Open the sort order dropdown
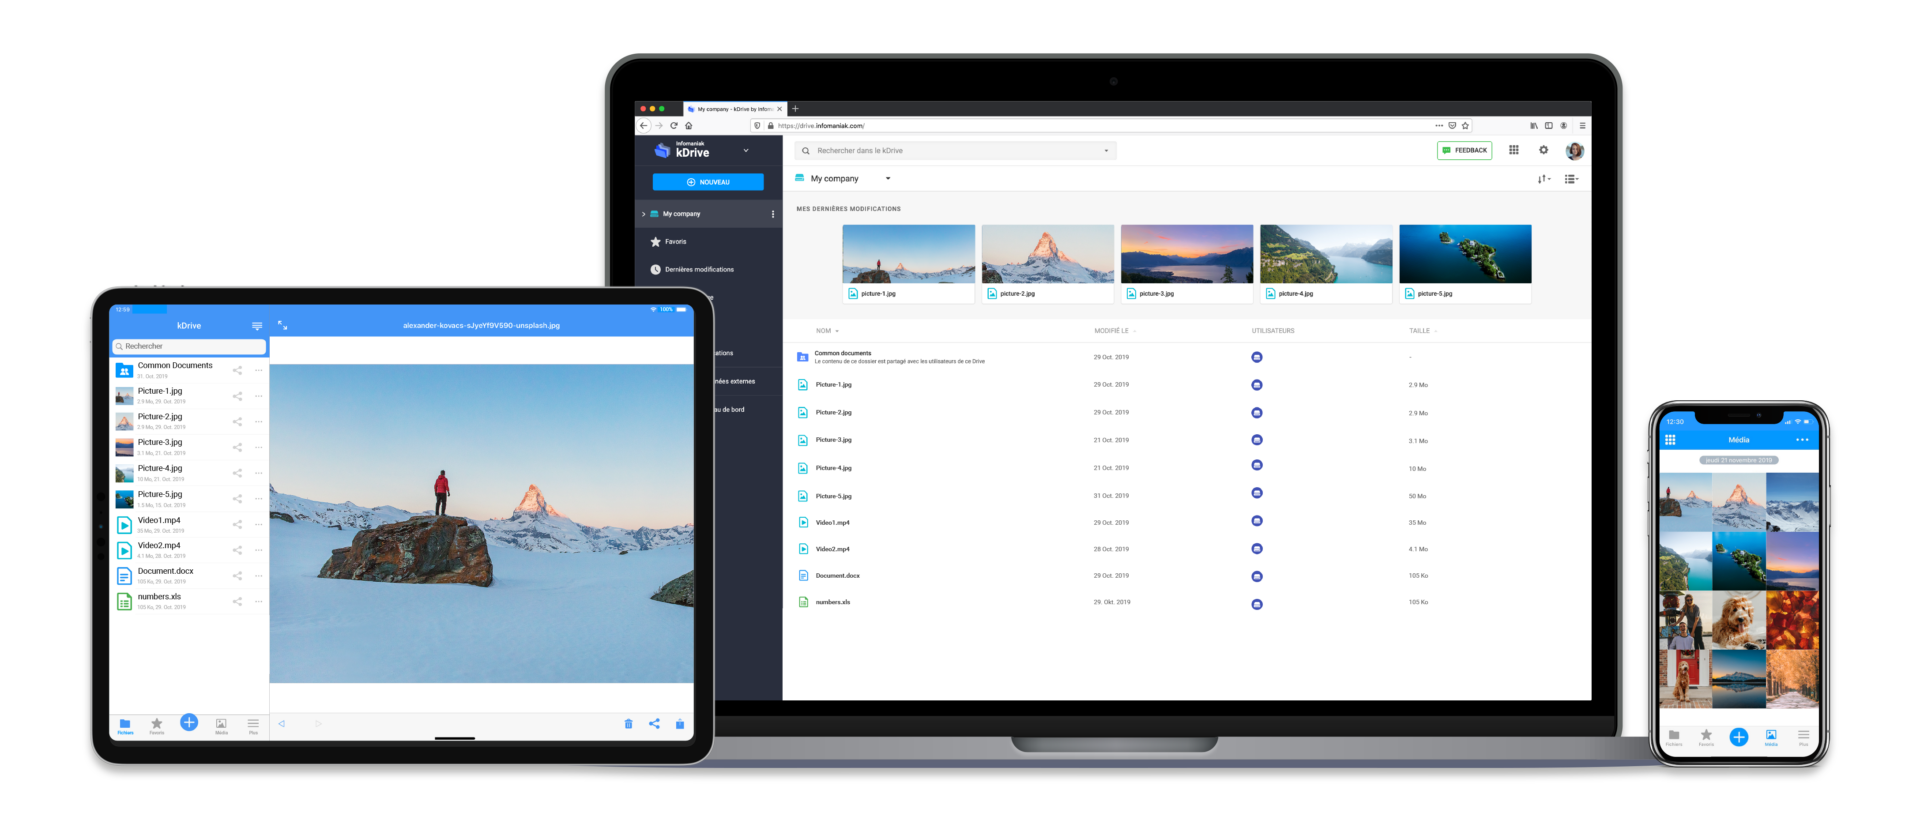The width and height of the screenshot is (1920, 820). click(x=1544, y=179)
